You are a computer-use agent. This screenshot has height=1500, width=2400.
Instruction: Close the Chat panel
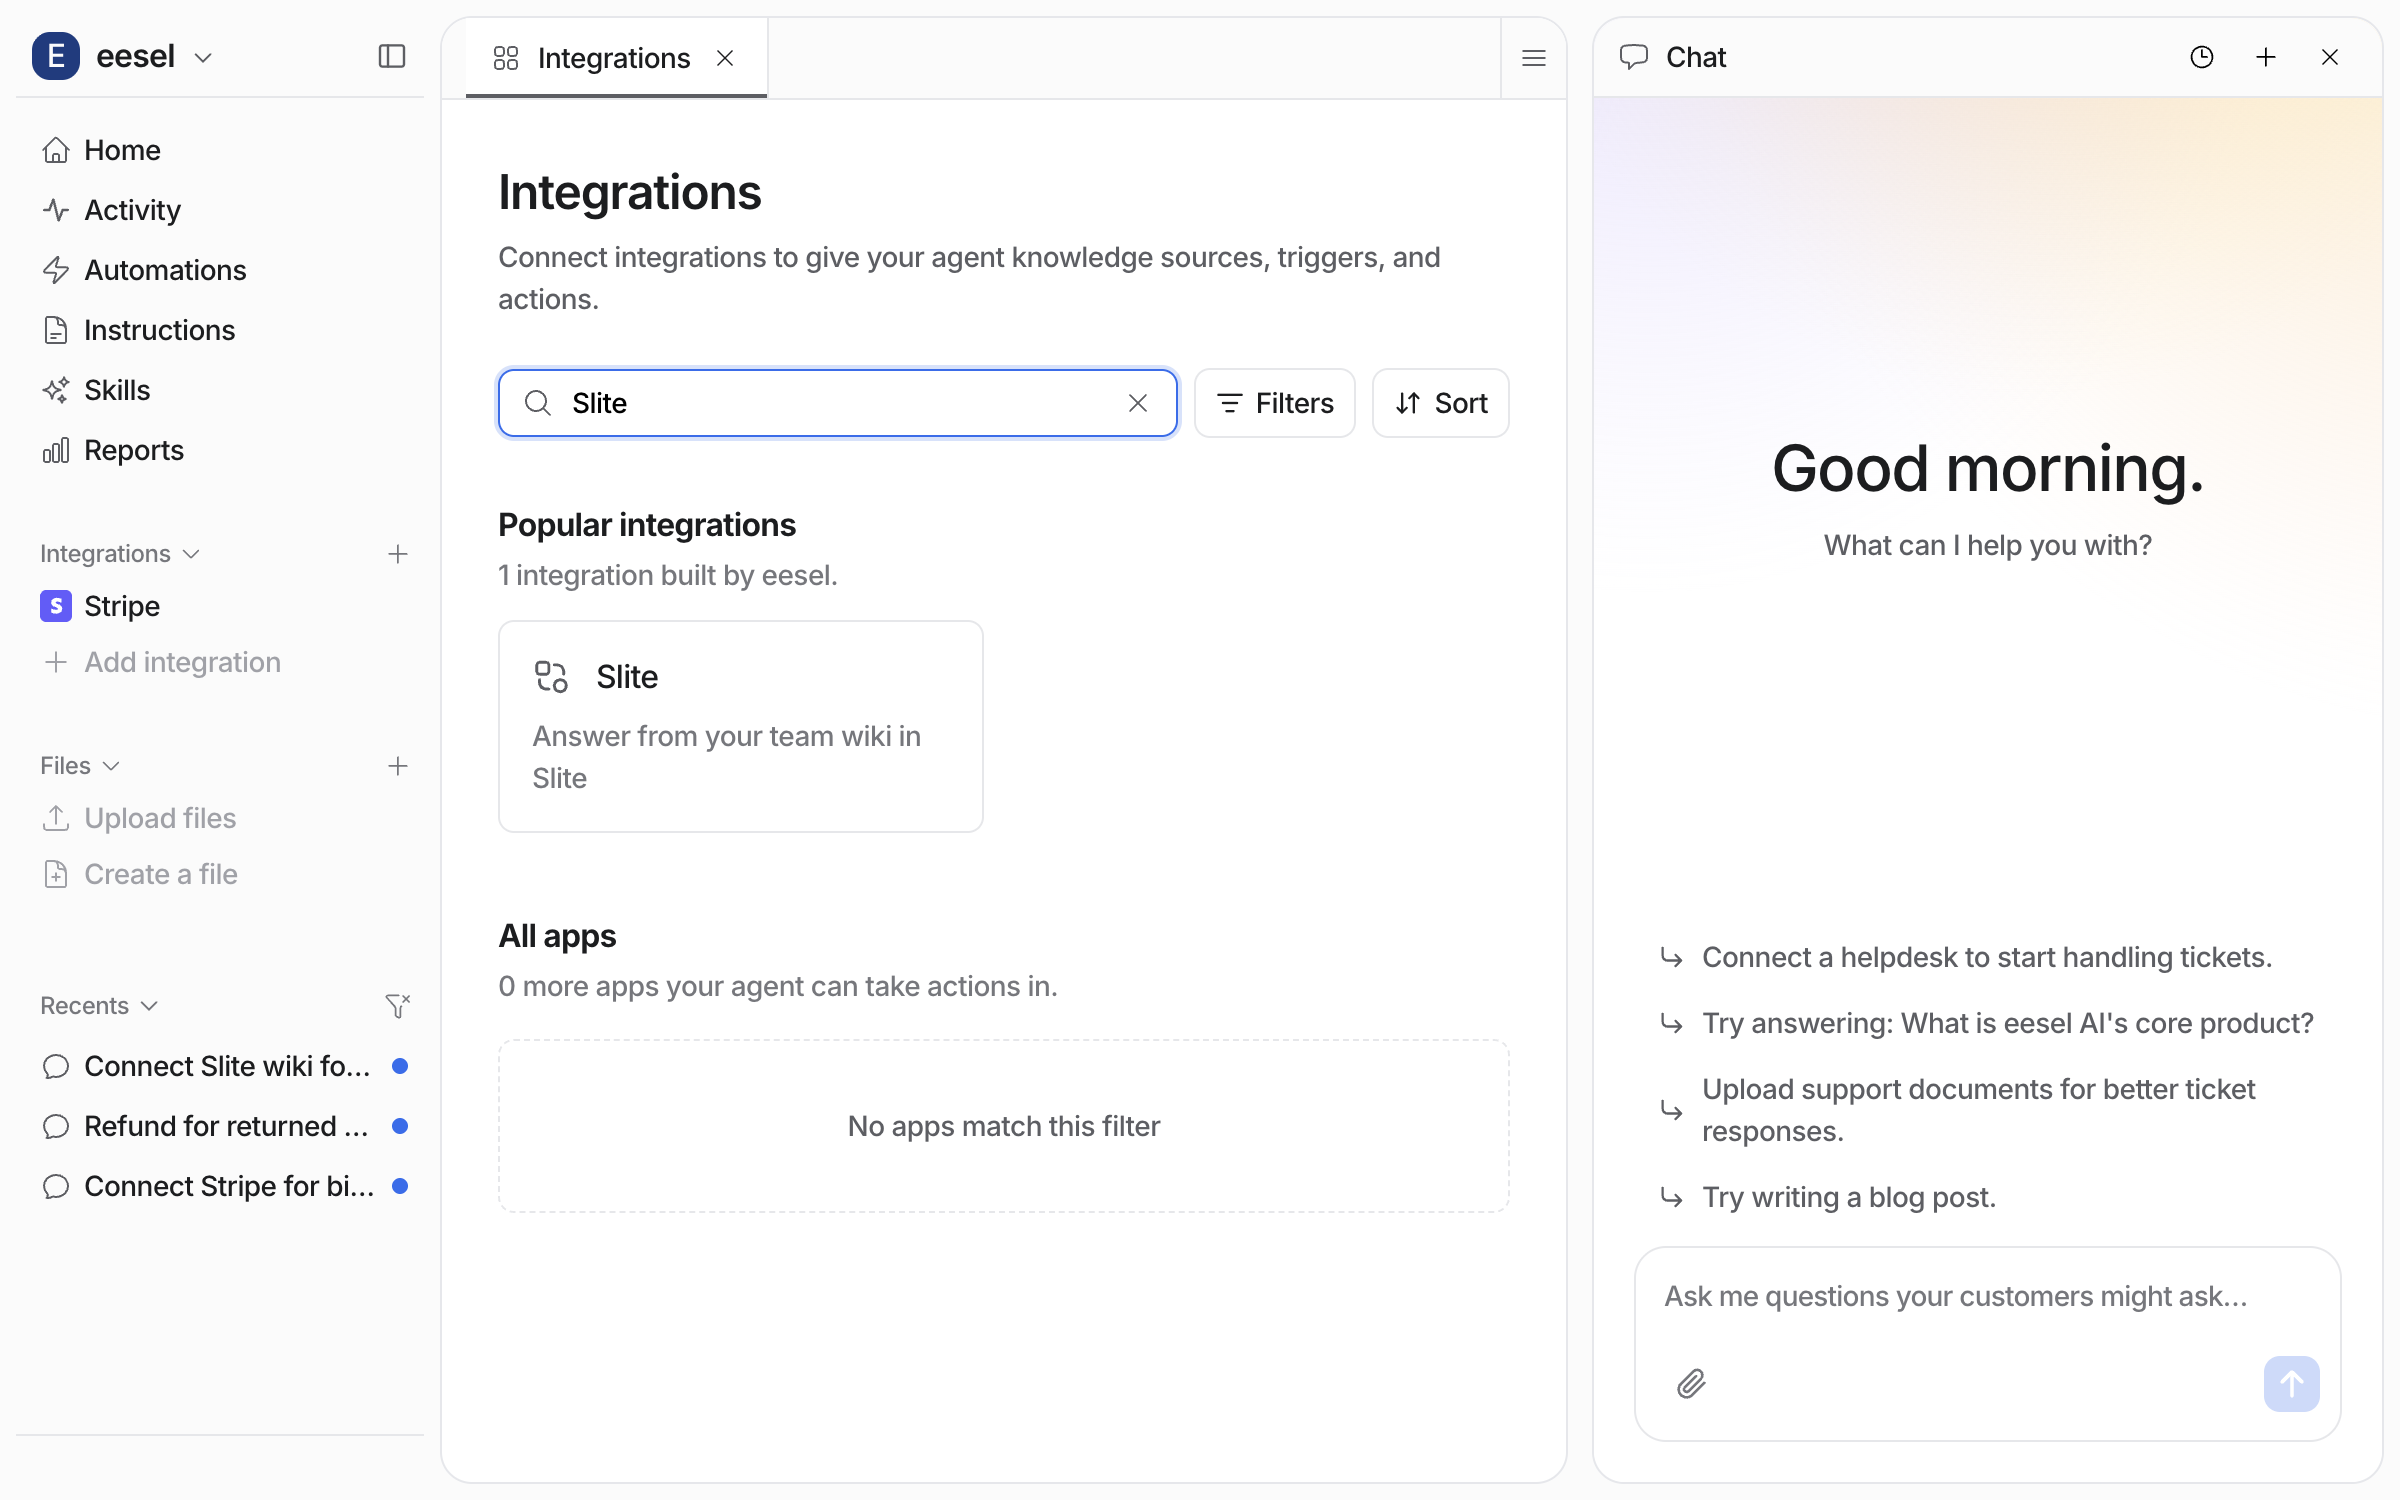click(2330, 57)
